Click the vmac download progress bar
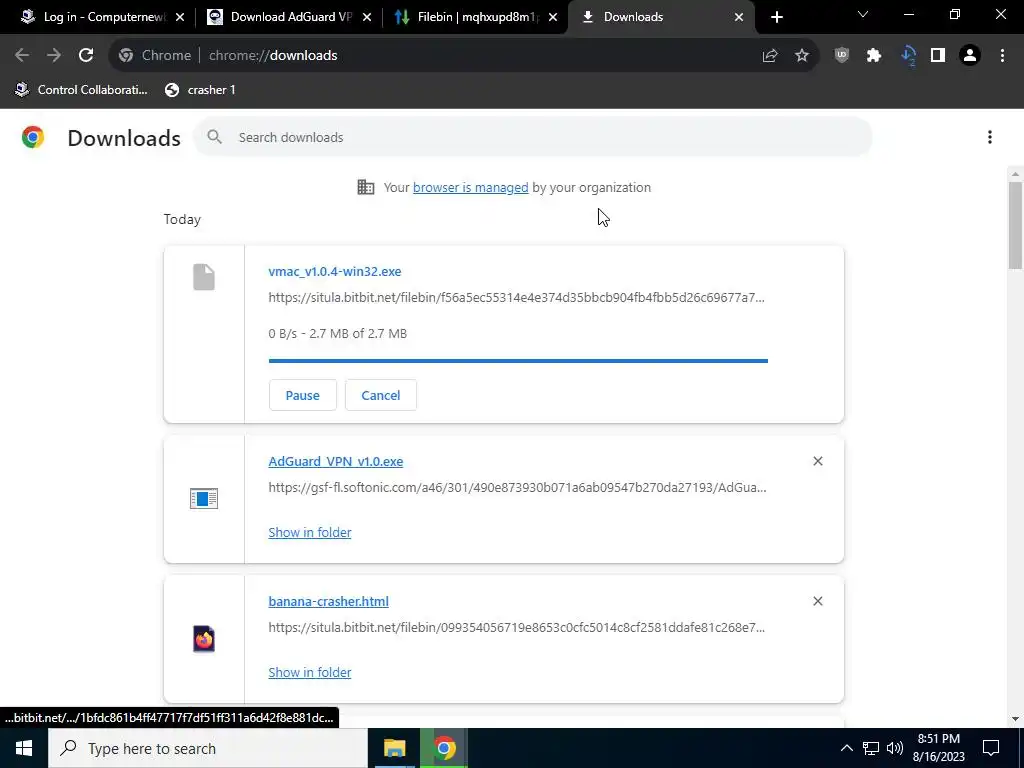This screenshot has width=1024, height=768. (518, 360)
